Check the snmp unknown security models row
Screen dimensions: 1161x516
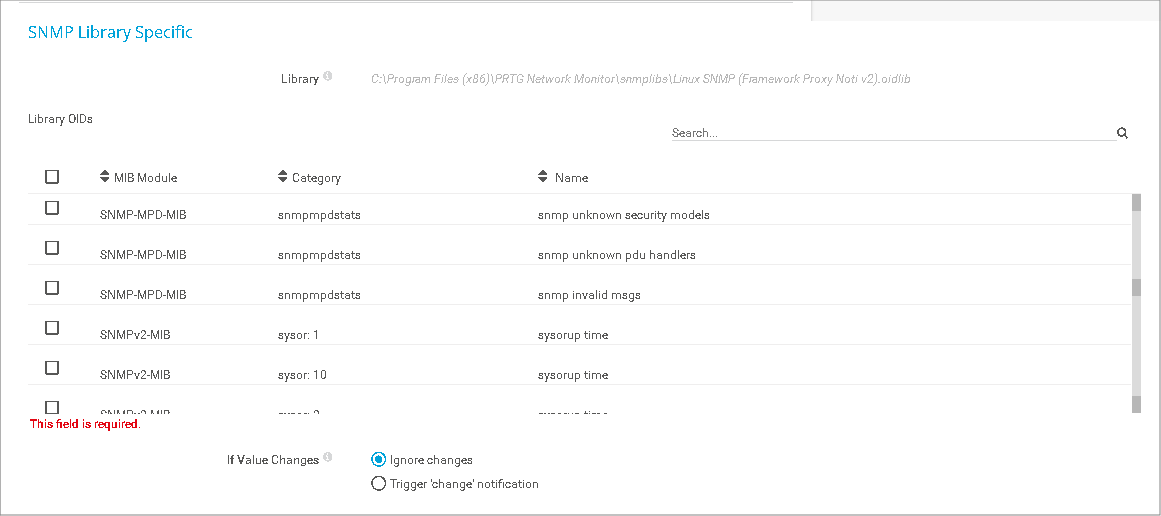[x=52, y=208]
